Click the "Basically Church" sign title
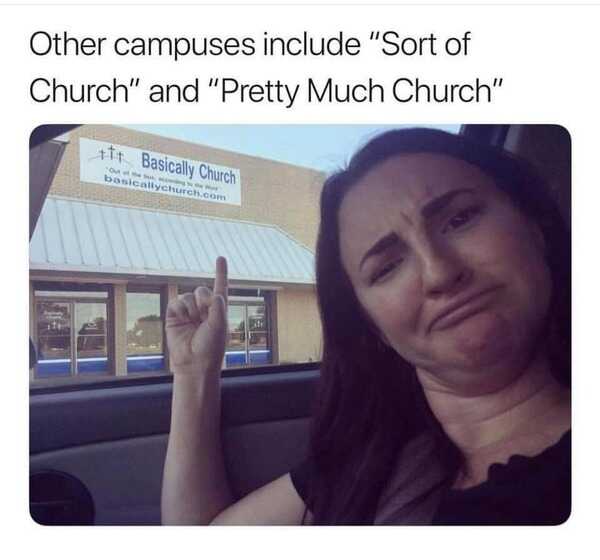 tap(189, 168)
